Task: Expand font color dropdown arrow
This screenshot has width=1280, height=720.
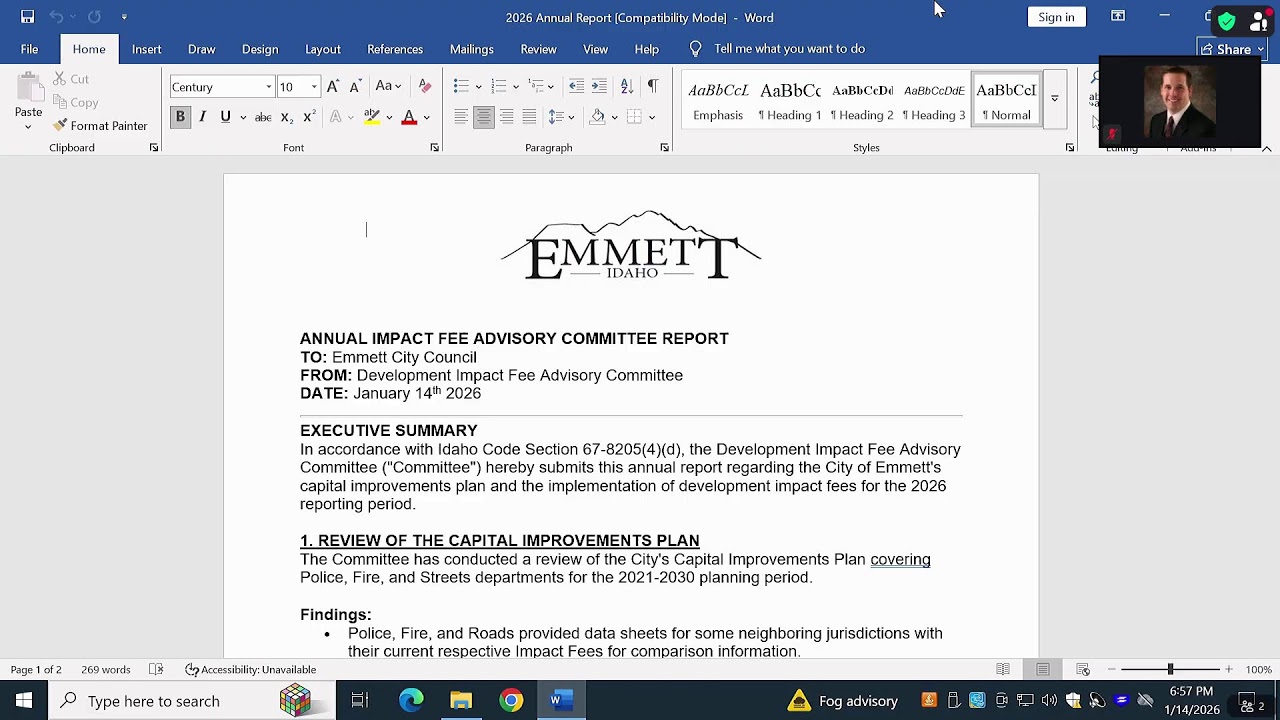Action: coord(426,117)
